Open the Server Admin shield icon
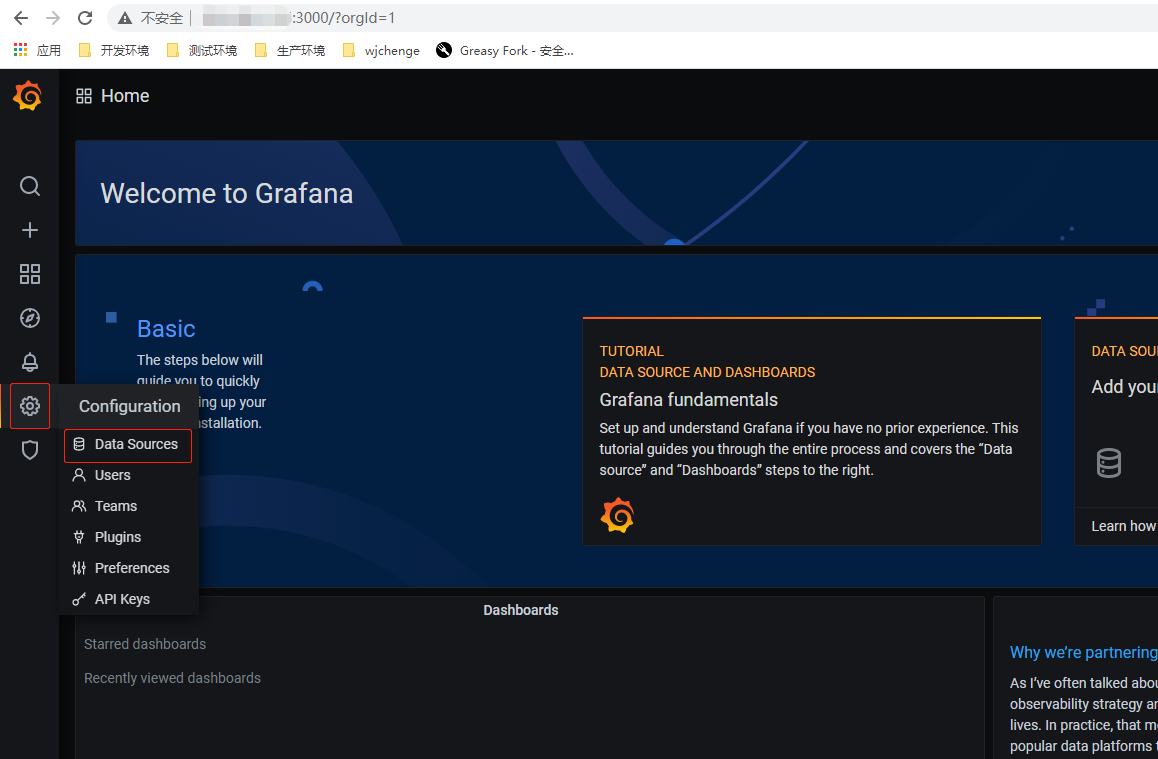Image resolution: width=1158 pixels, height=759 pixels. coord(30,450)
